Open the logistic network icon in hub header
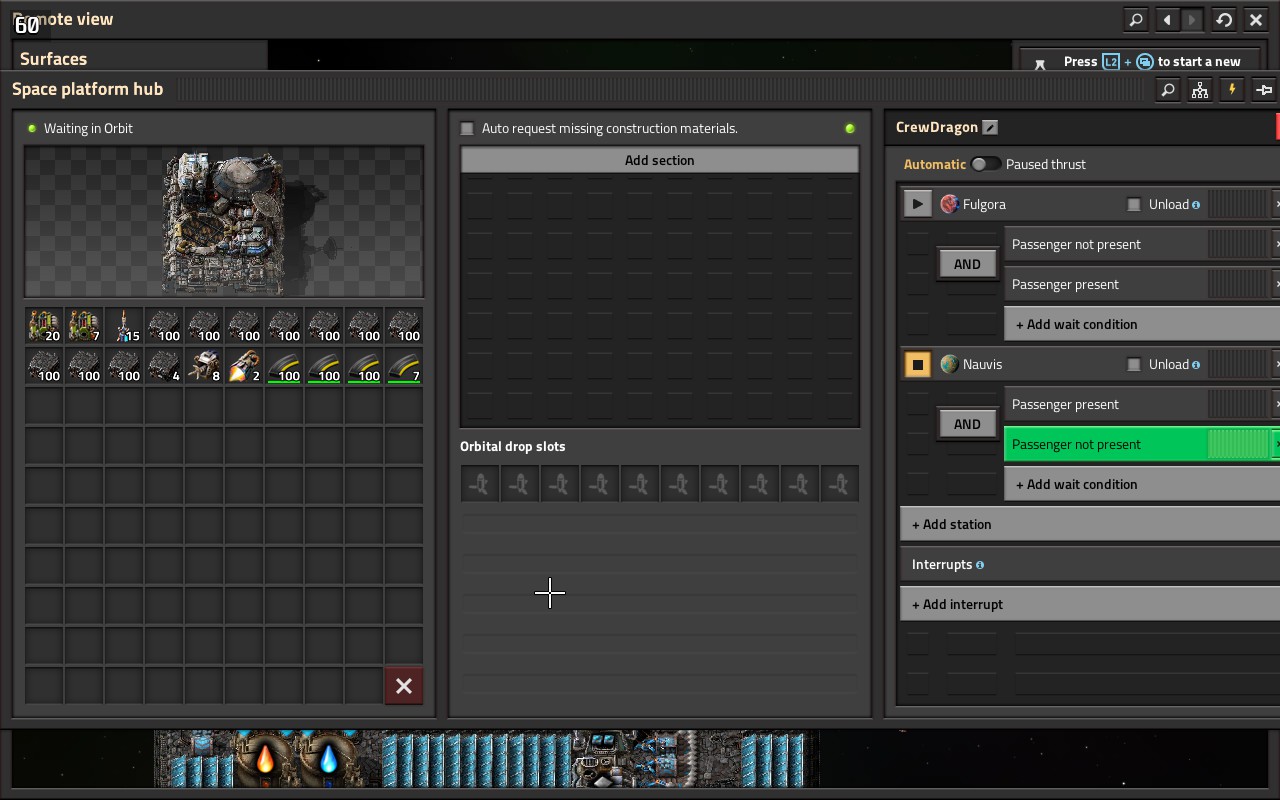 pyautogui.click(x=1200, y=90)
